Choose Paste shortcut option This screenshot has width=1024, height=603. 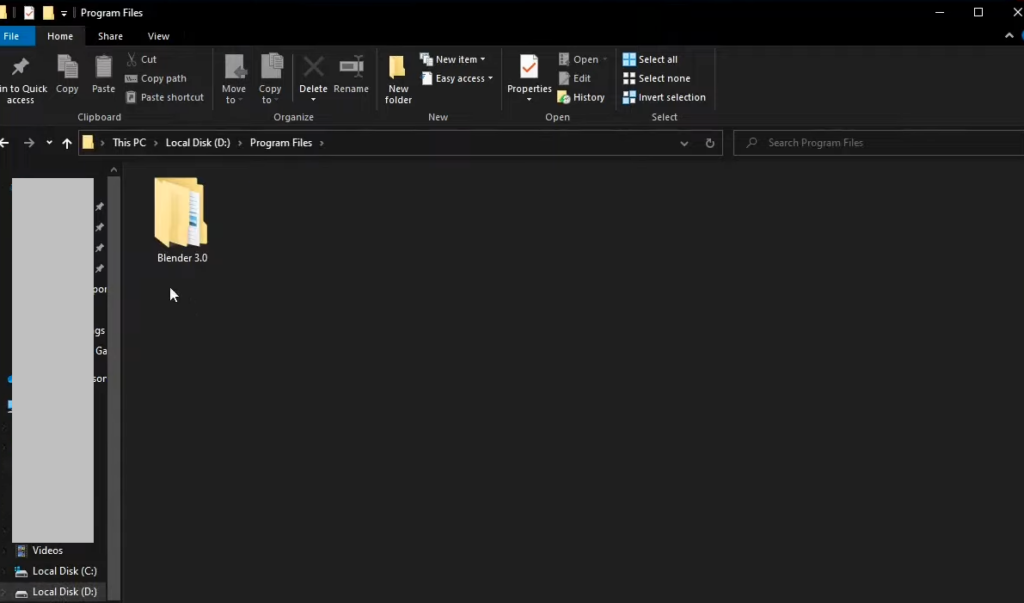[x=165, y=97]
